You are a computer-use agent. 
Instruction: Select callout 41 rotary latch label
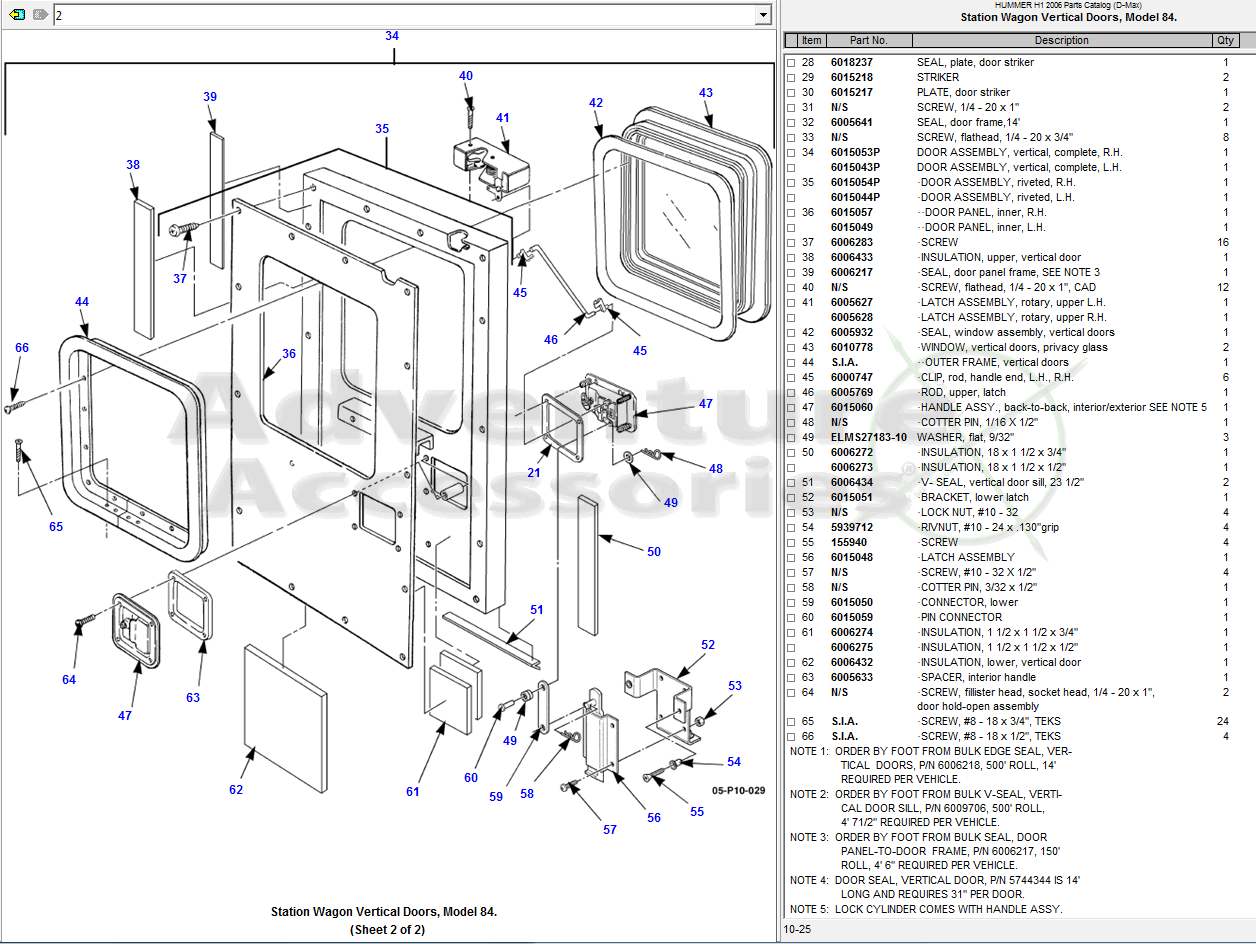[x=503, y=118]
